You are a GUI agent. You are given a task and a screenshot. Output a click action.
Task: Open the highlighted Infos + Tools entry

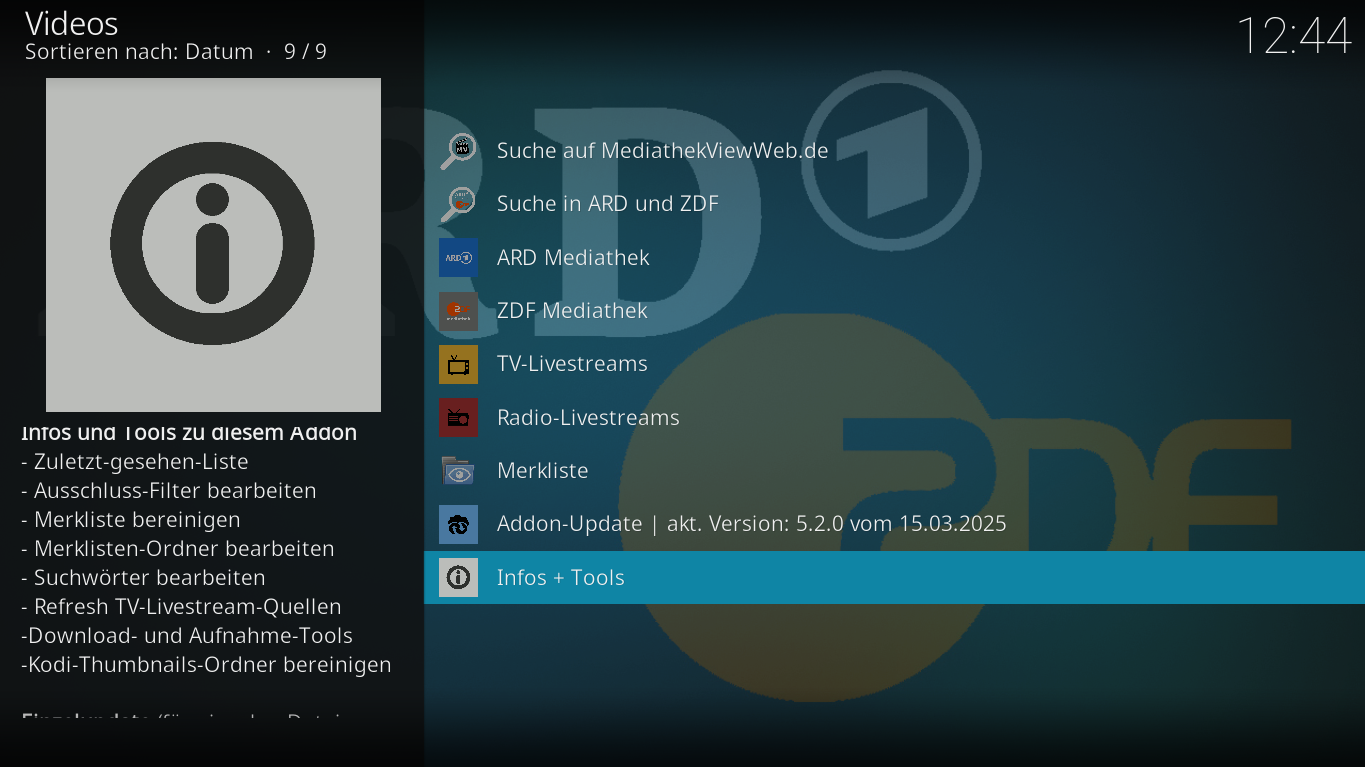coord(894,577)
